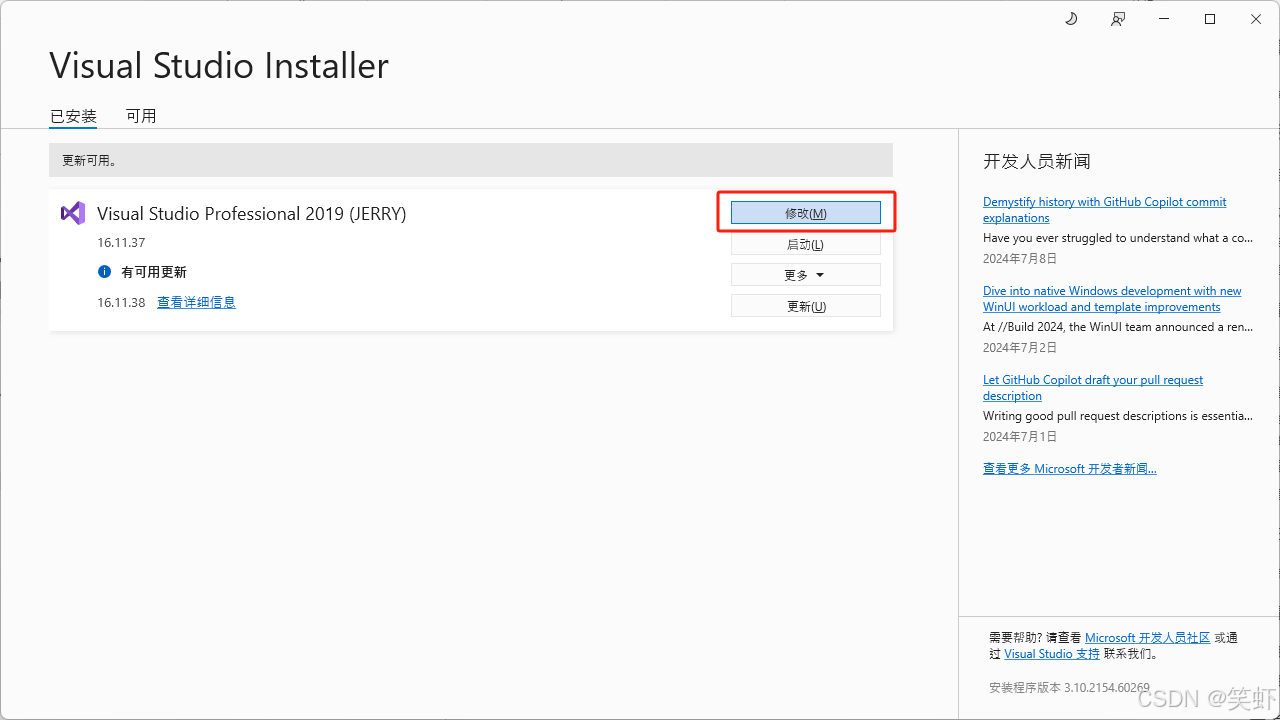Click the 更新可用。 notification banner
Image resolution: width=1280 pixels, height=720 pixels.
(471, 160)
